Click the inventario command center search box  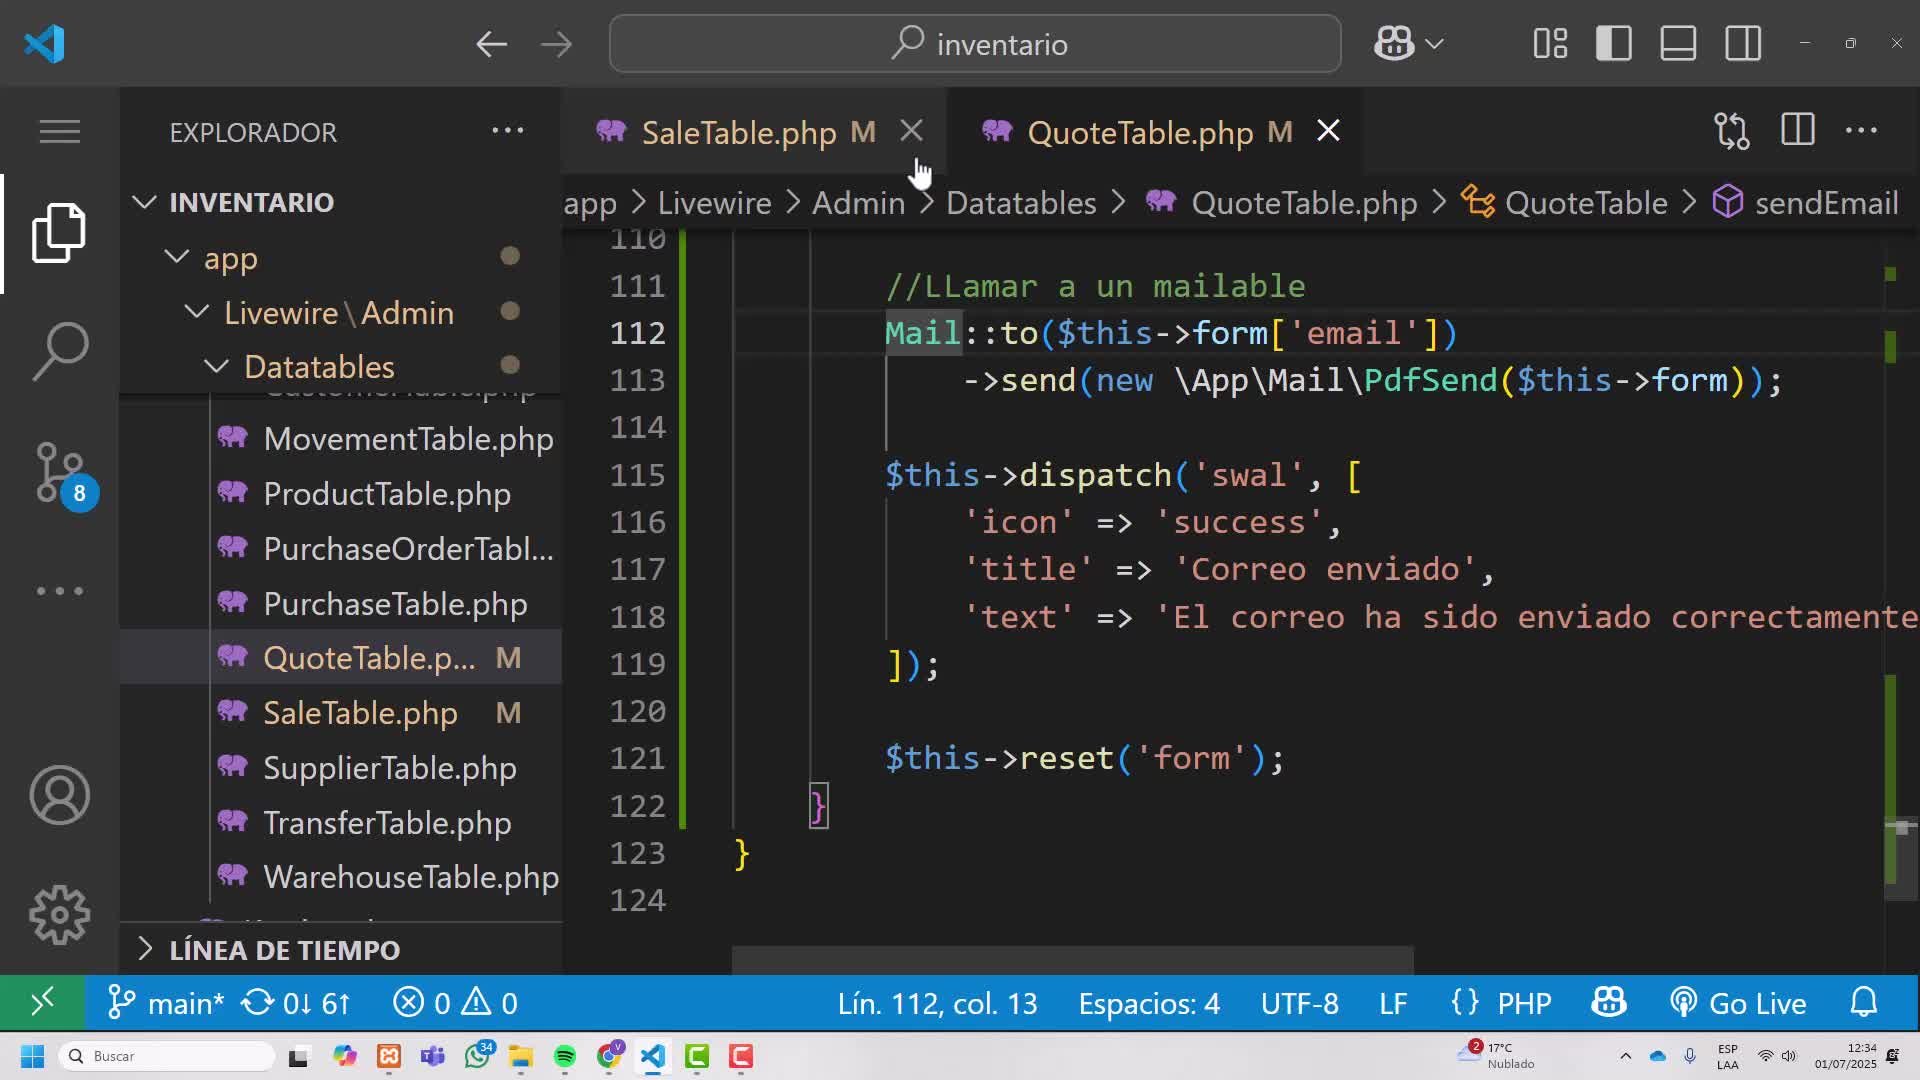tap(975, 44)
